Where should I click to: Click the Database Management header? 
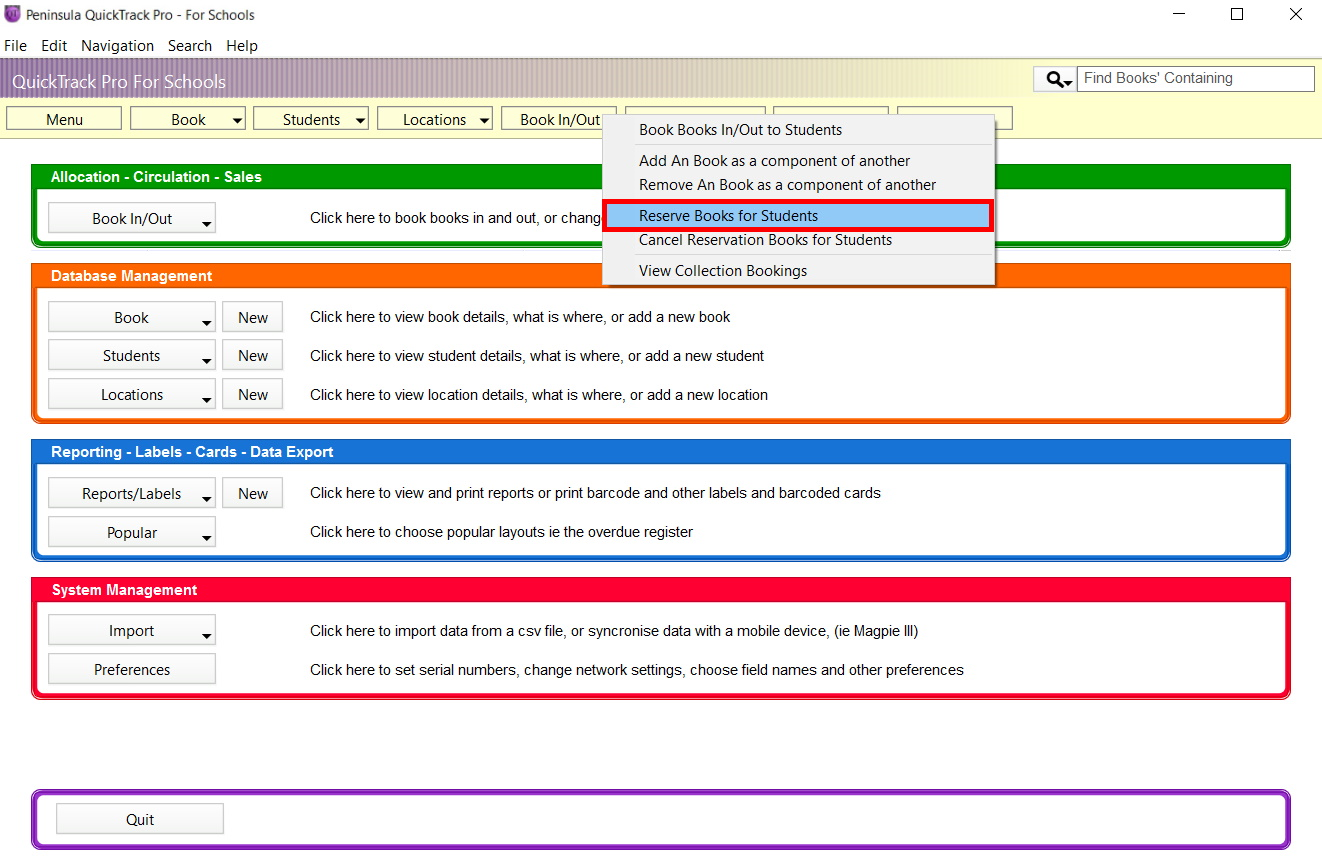click(x=132, y=276)
